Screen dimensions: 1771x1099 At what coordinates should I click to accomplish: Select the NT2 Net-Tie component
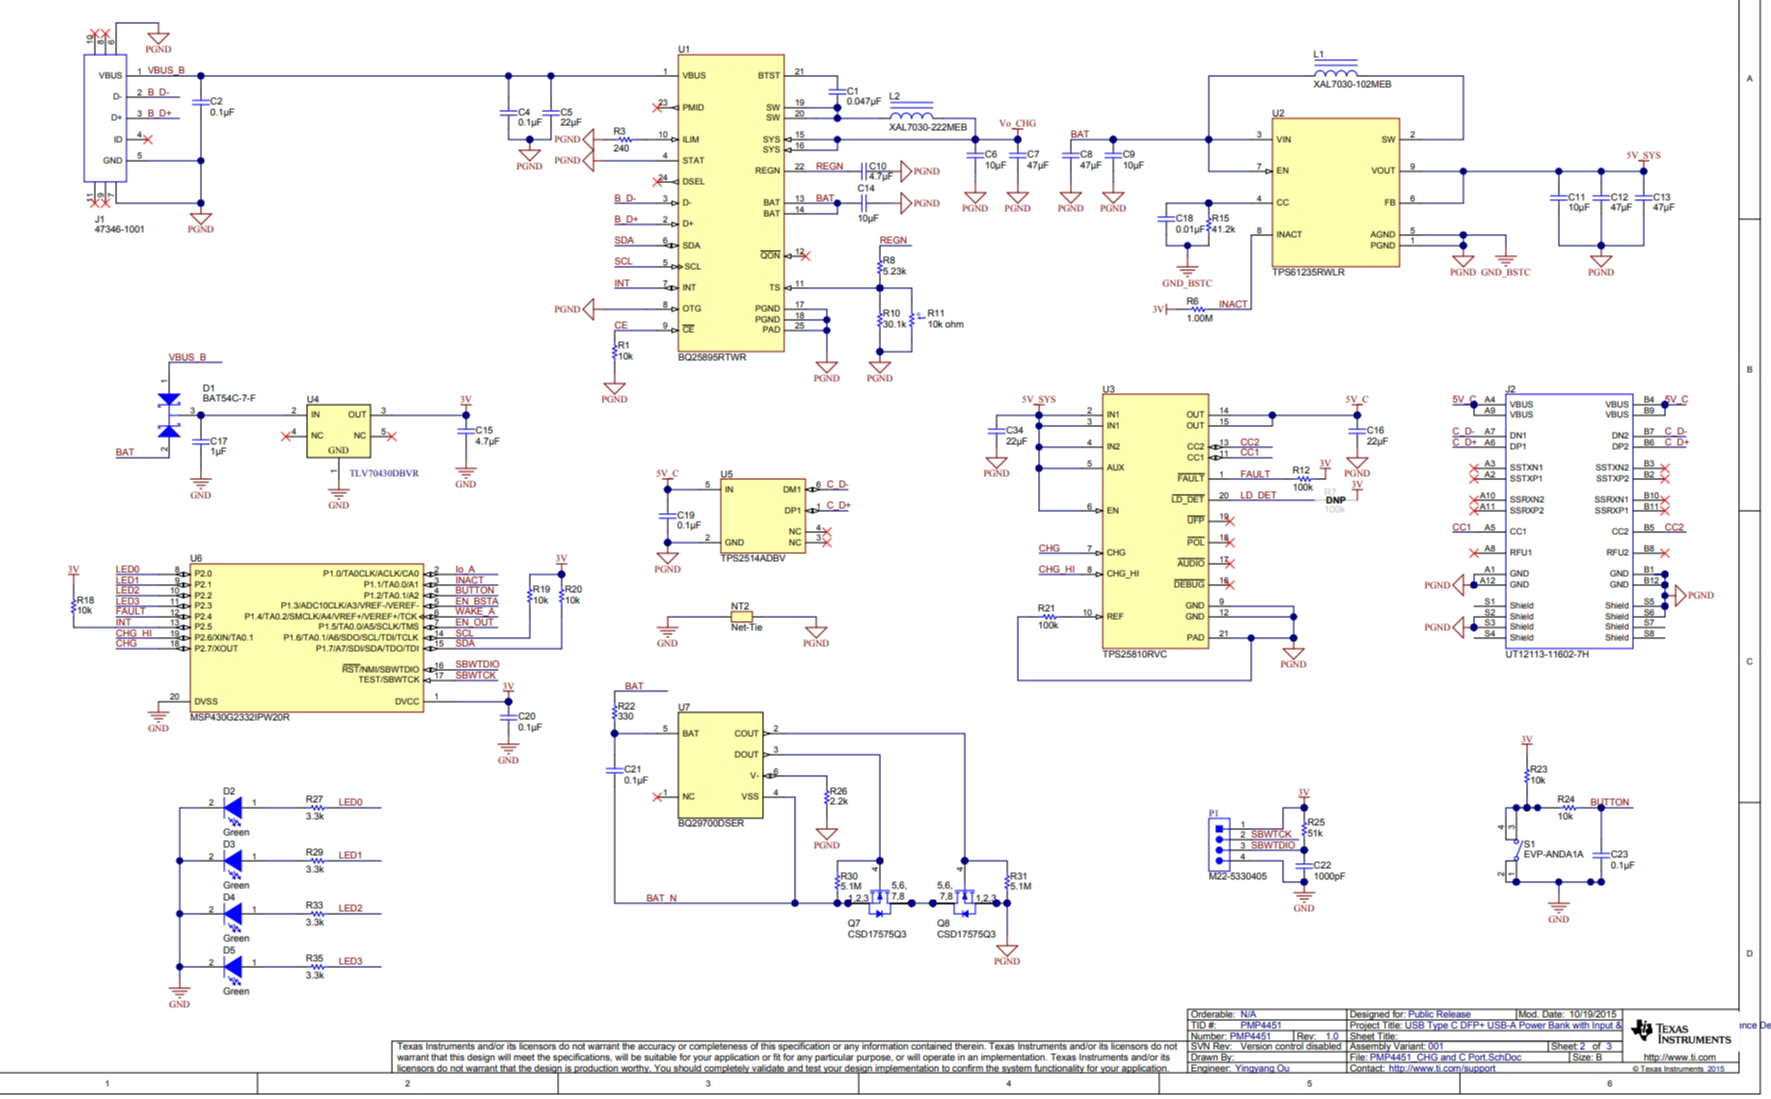pos(741,617)
